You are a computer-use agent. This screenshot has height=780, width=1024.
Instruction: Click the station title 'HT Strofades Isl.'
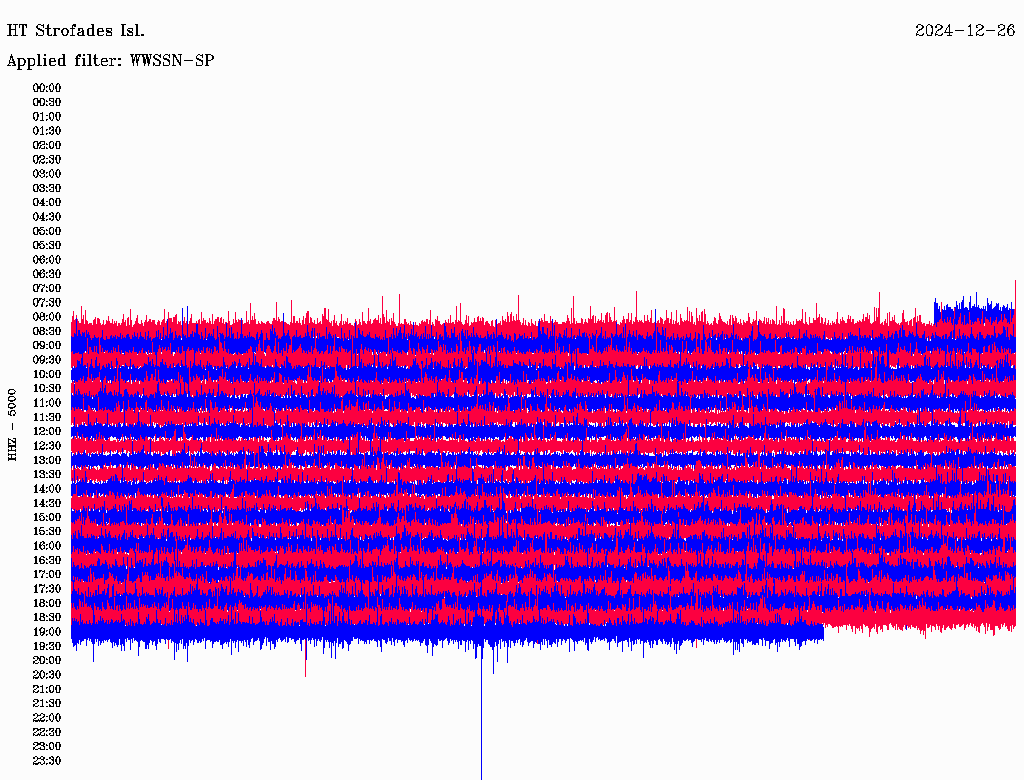tap(76, 31)
